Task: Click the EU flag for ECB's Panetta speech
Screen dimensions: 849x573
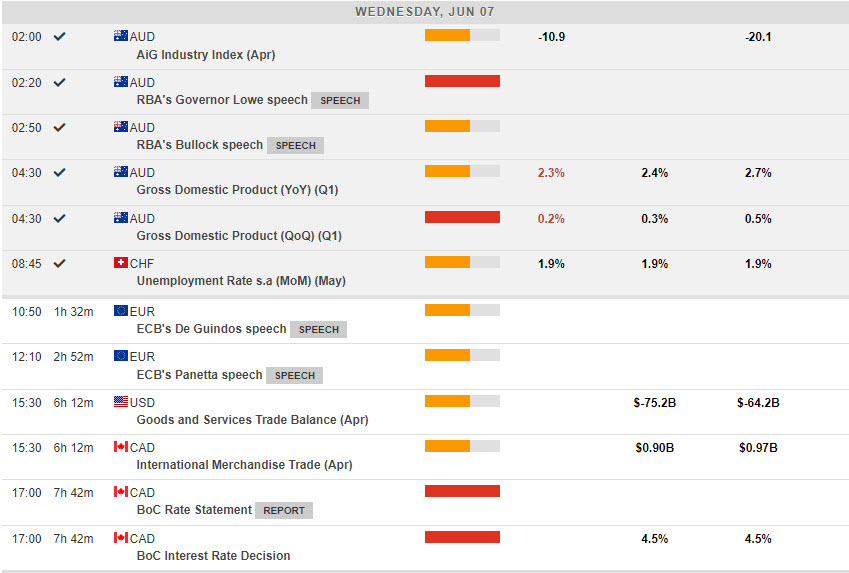Action: click(121, 356)
